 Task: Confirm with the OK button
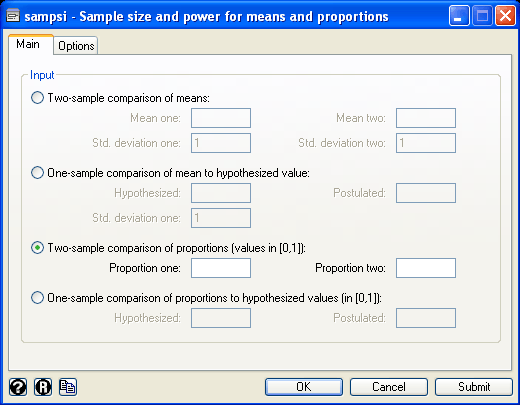[304, 387]
